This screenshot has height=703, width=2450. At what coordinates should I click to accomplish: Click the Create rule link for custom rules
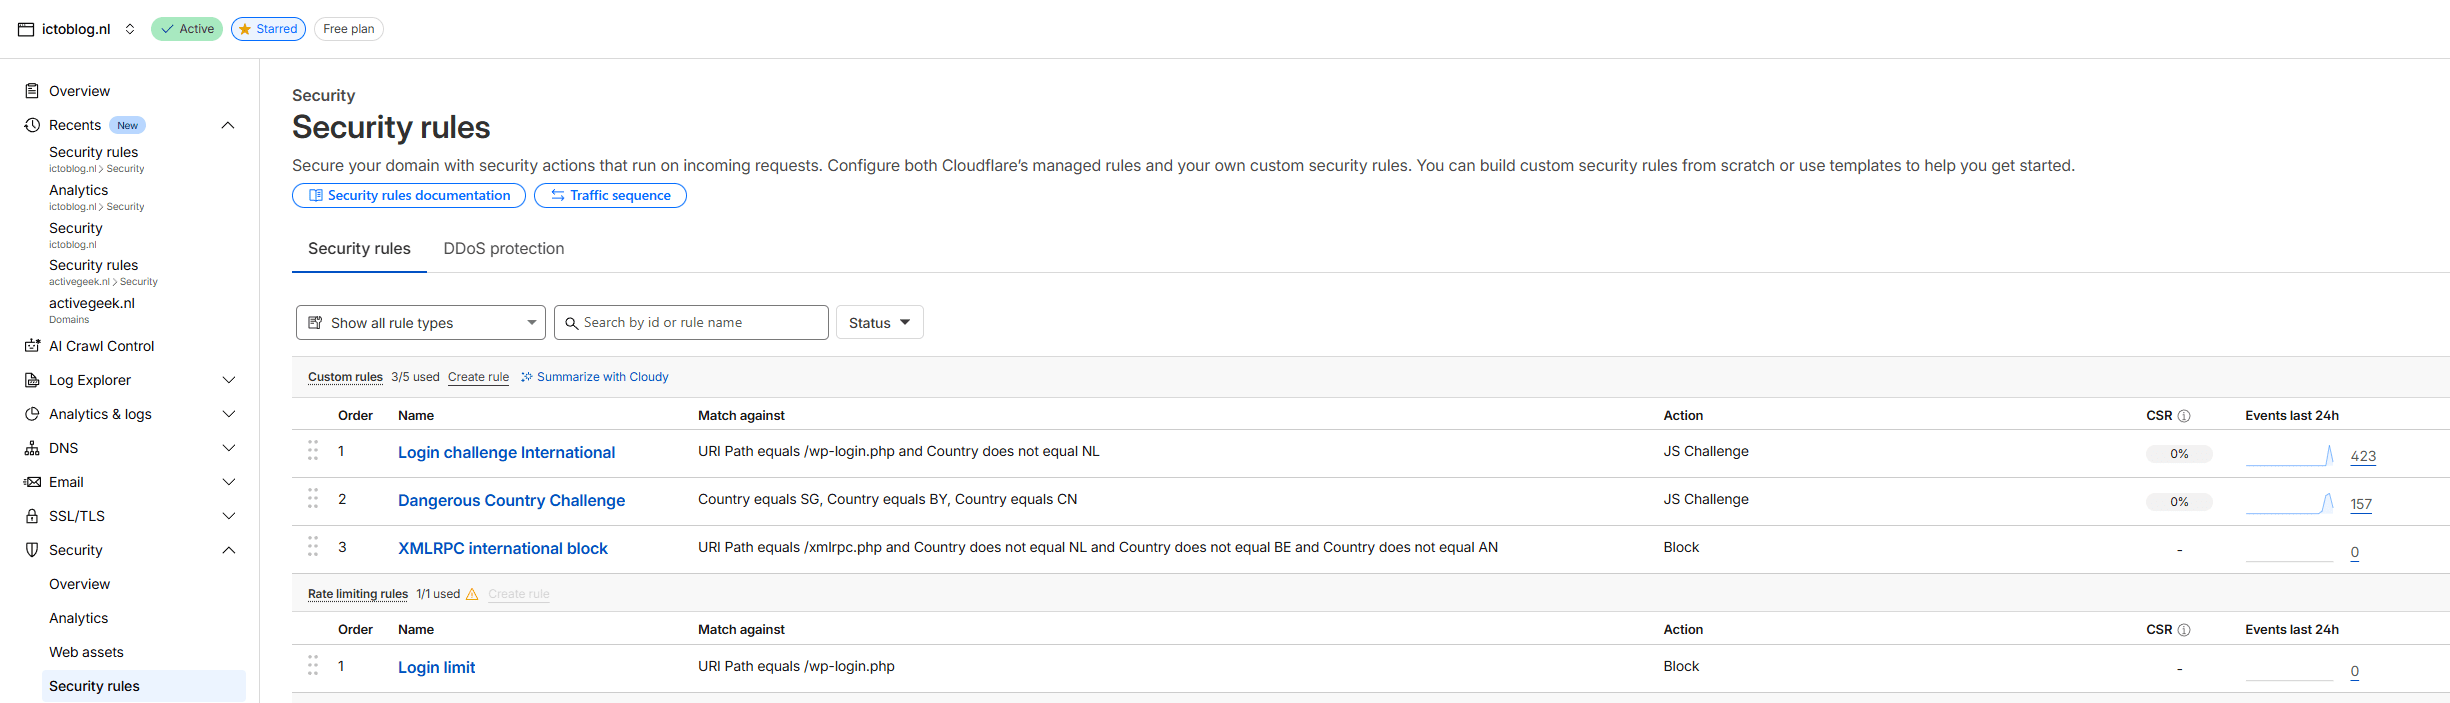point(478,377)
